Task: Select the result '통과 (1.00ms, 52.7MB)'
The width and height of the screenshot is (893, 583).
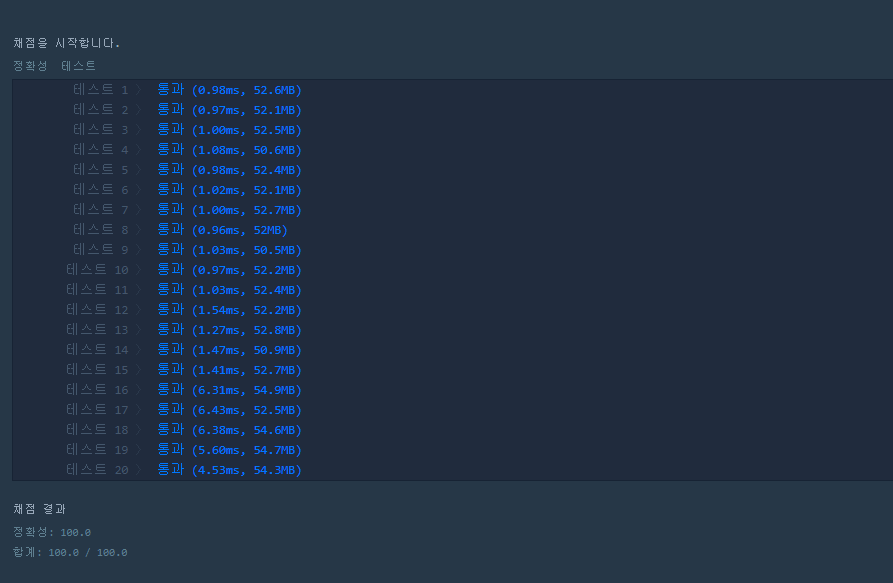Action: point(230,210)
